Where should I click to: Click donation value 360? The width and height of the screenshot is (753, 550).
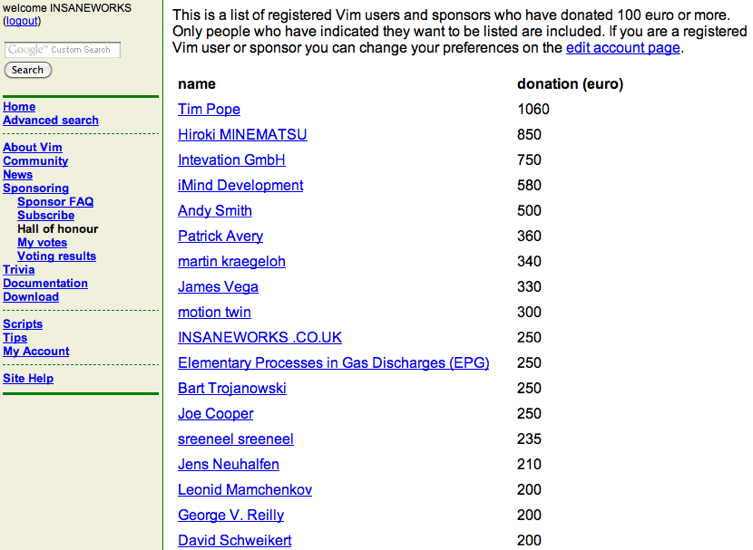[529, 236]
